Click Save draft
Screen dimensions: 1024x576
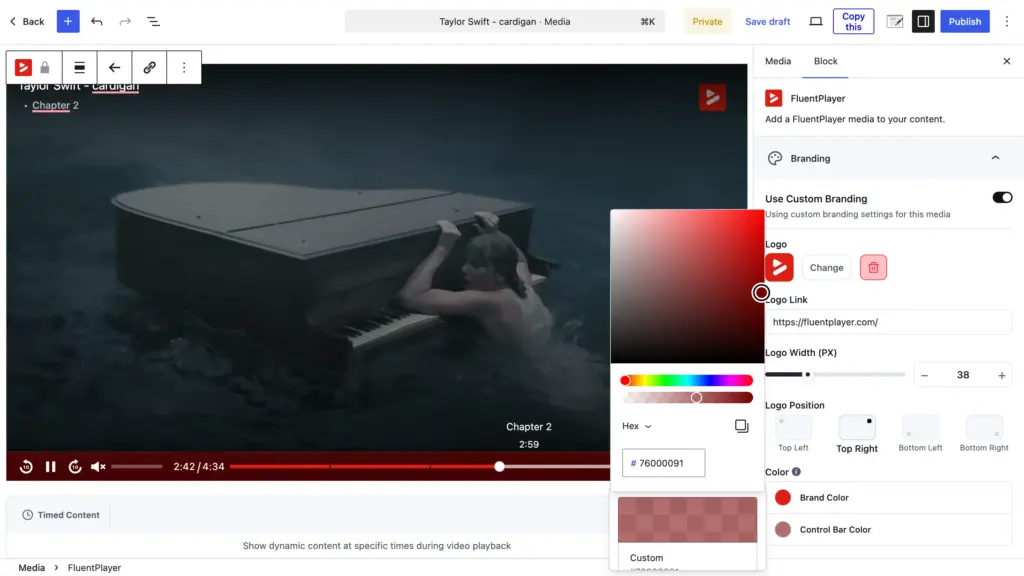tap(767, 22)
